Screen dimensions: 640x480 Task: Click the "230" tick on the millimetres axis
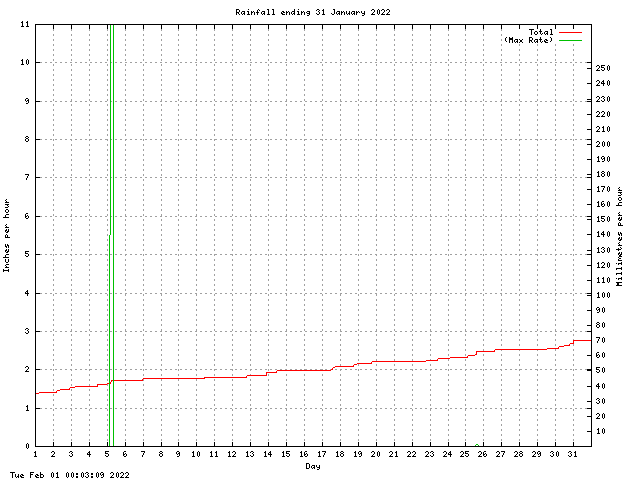pos(603,99)
